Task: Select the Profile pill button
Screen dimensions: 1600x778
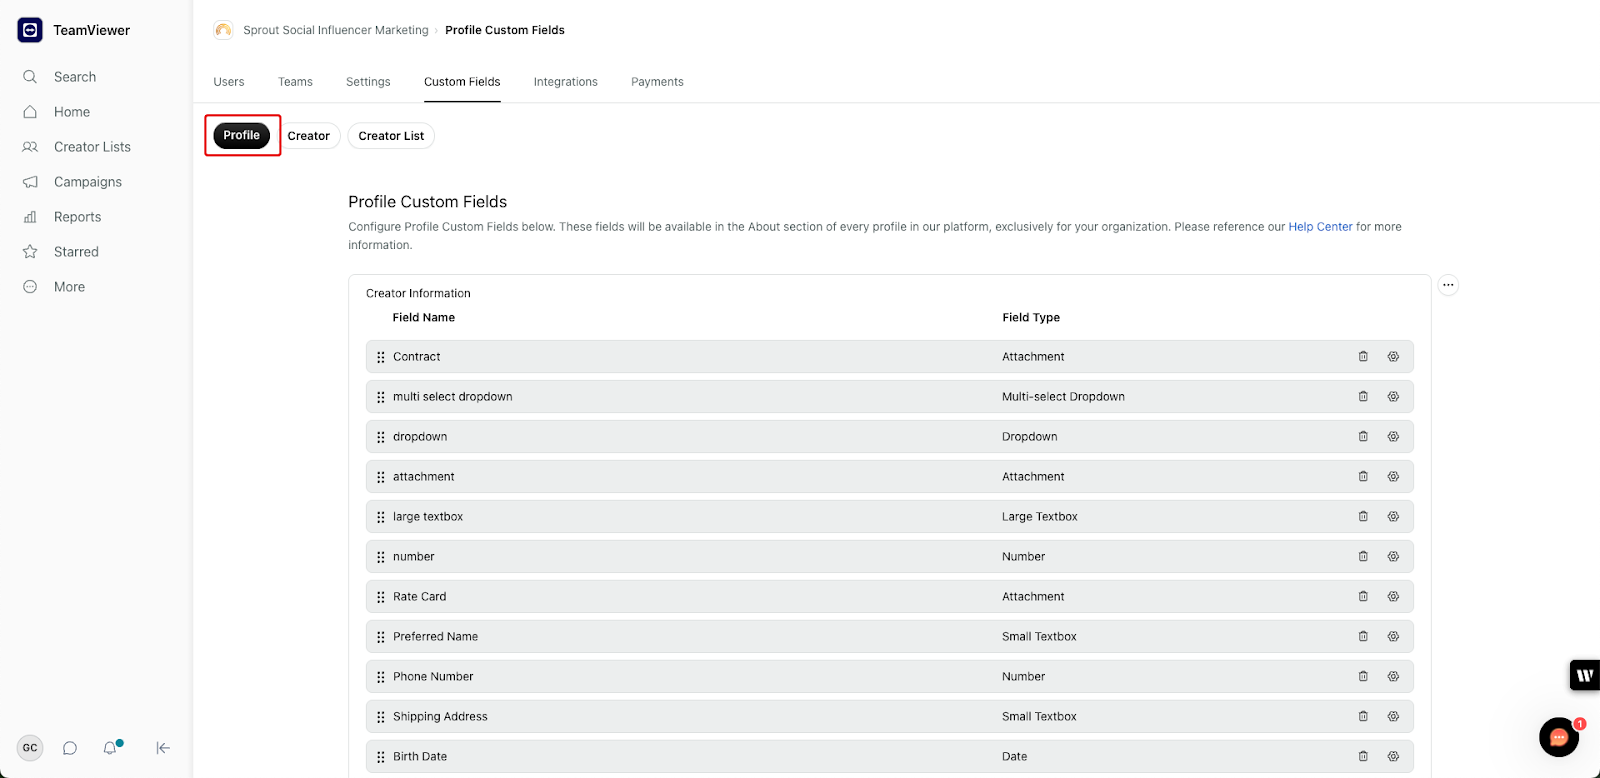Action: coord(242,135)
